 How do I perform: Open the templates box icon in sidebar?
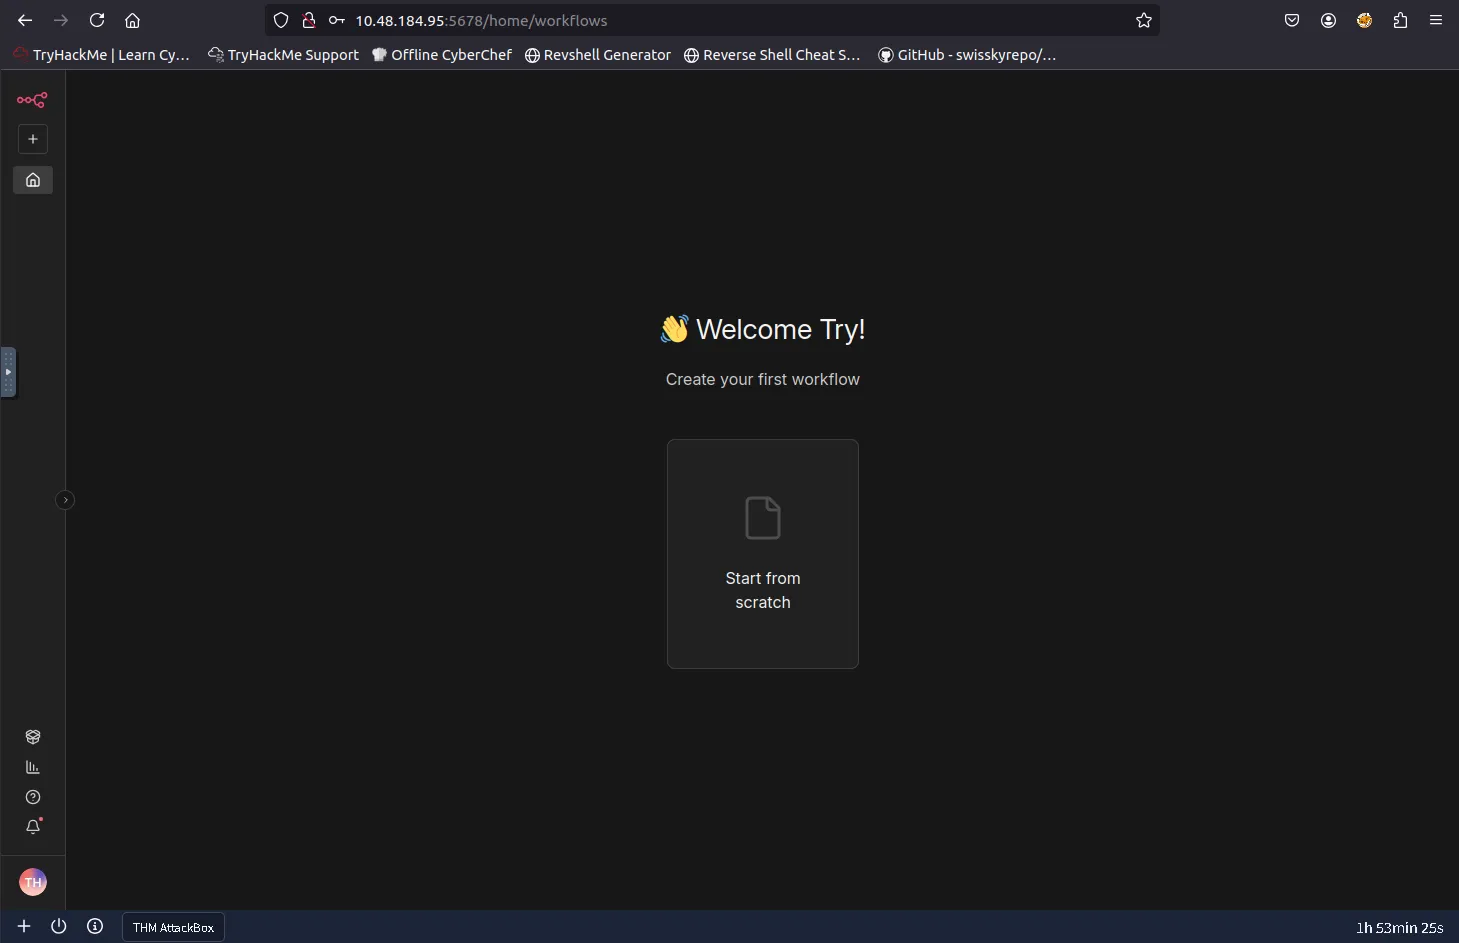33,737
